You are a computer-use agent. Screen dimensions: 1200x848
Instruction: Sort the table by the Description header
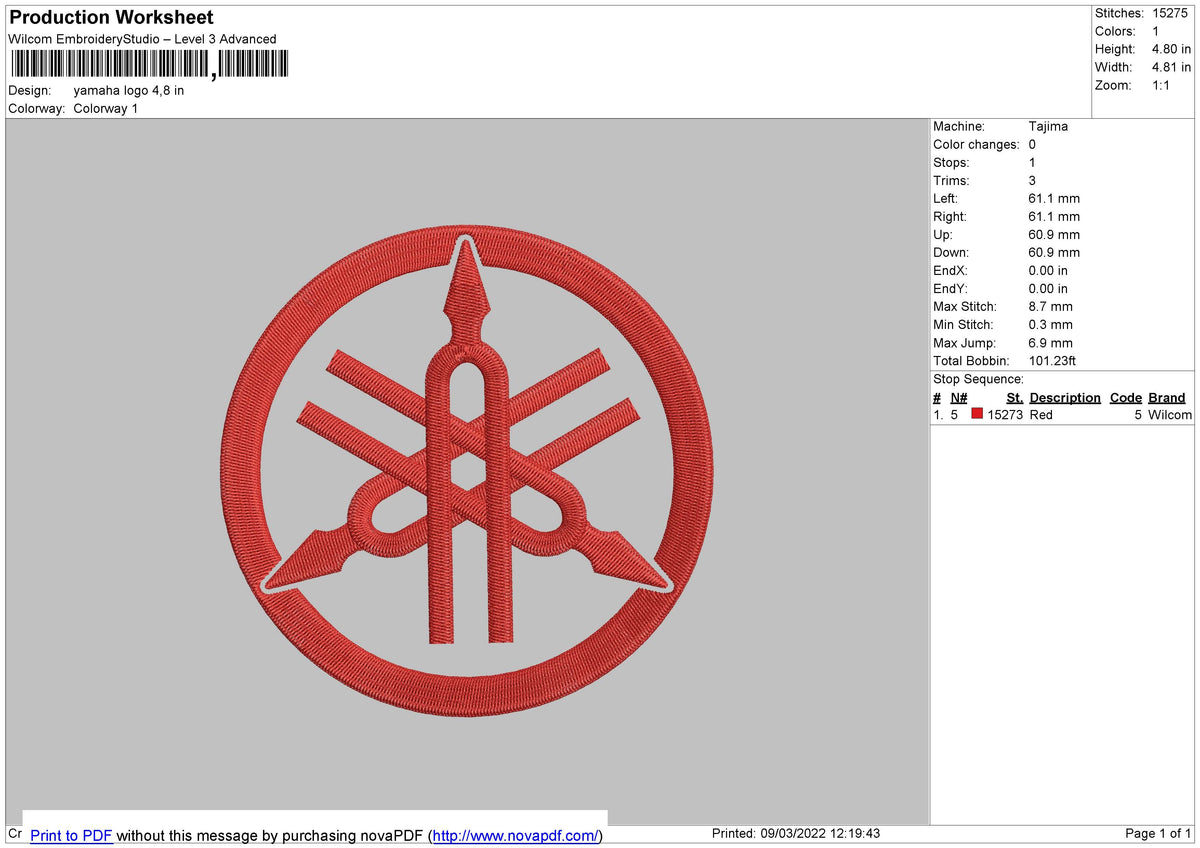tap(1064, 397)
